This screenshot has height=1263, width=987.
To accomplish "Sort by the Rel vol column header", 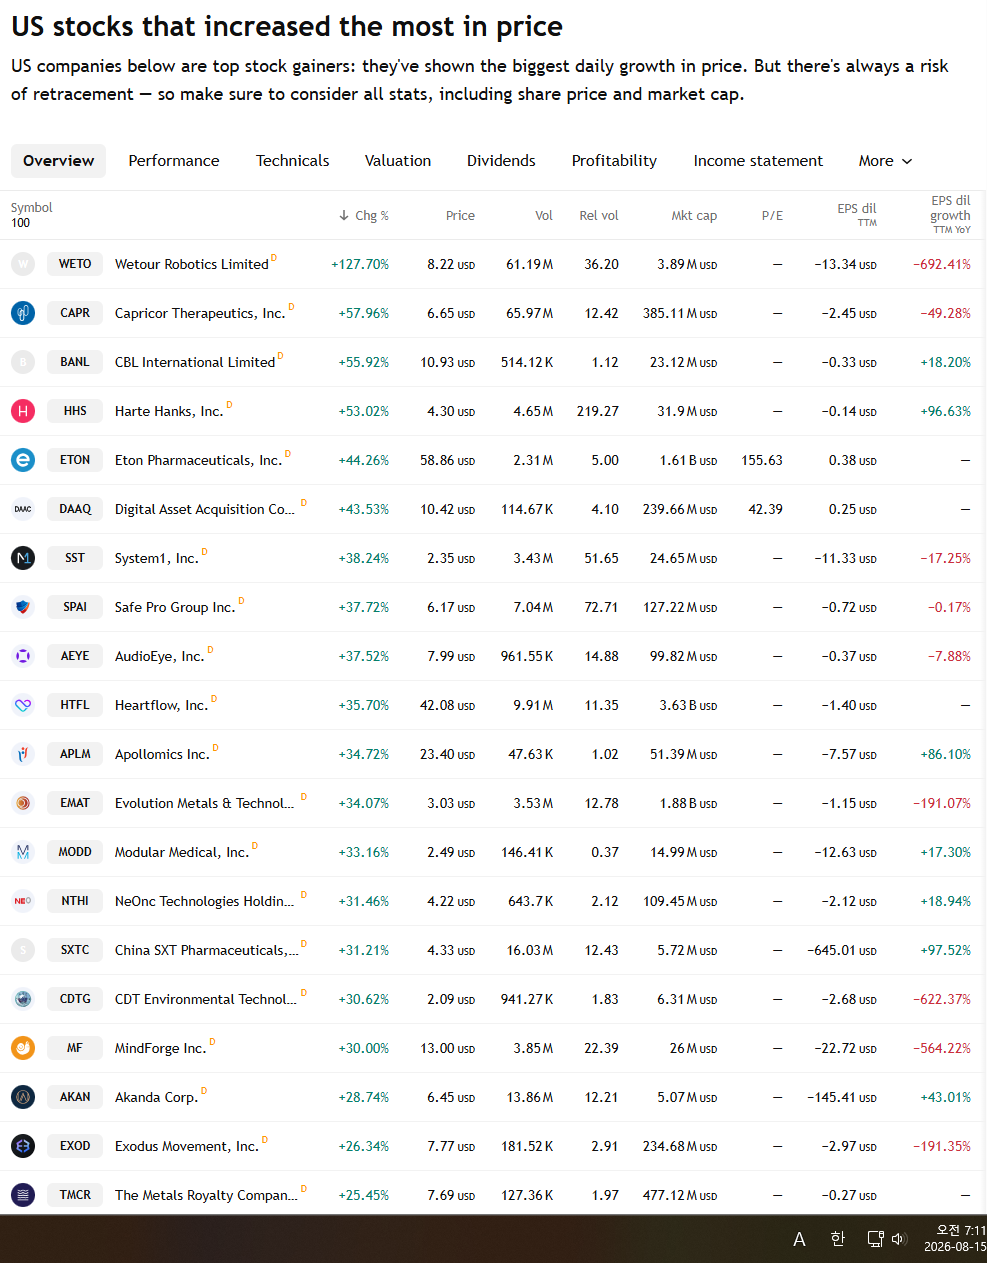I will [x=599, y=216].
